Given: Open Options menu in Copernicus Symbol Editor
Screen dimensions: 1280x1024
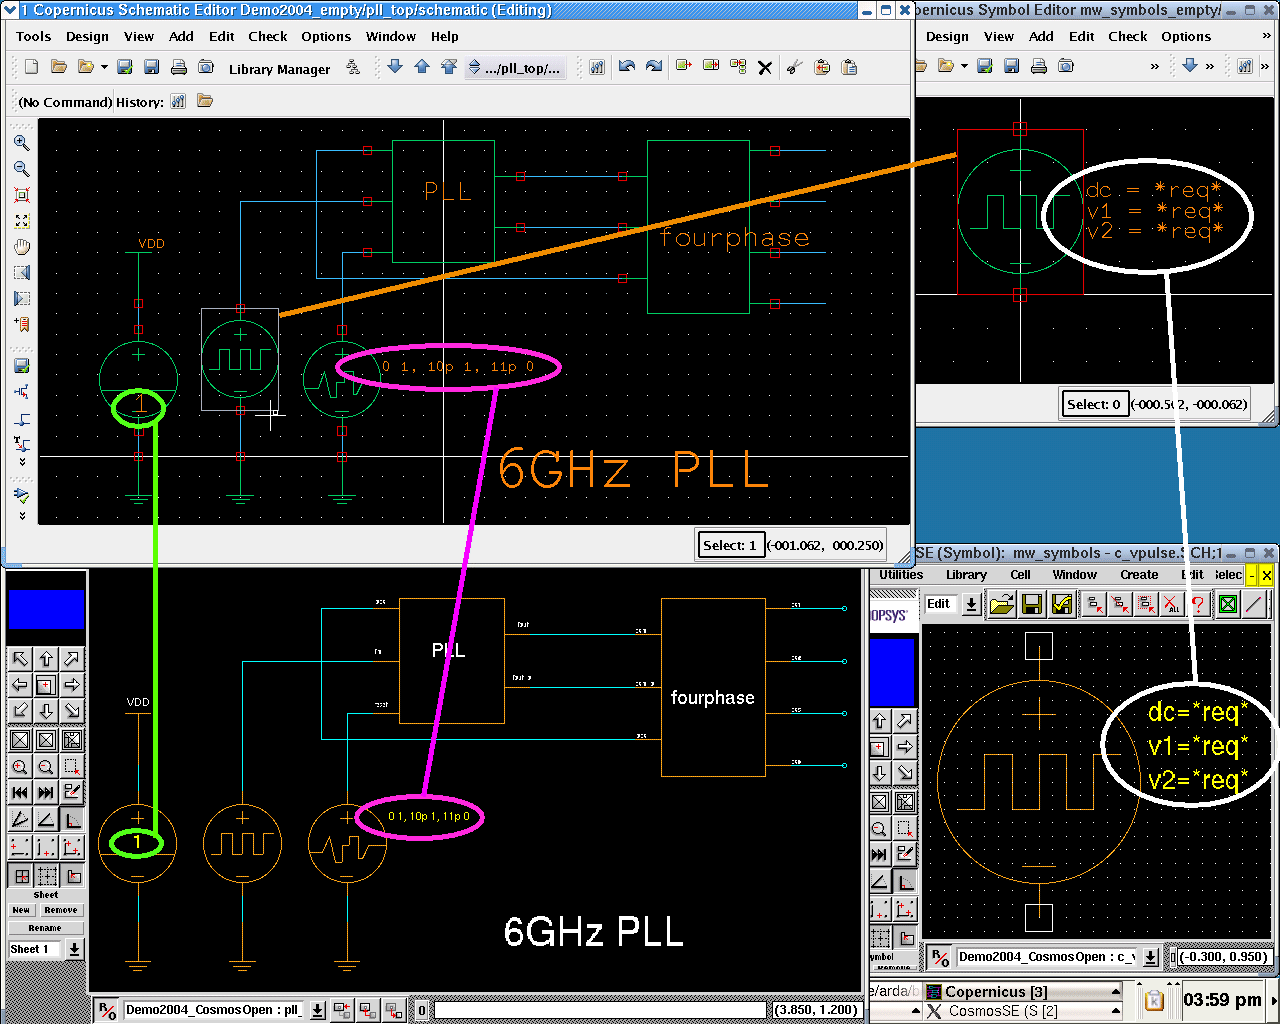Looking at the screenshot, I should tap(1186, 36).
